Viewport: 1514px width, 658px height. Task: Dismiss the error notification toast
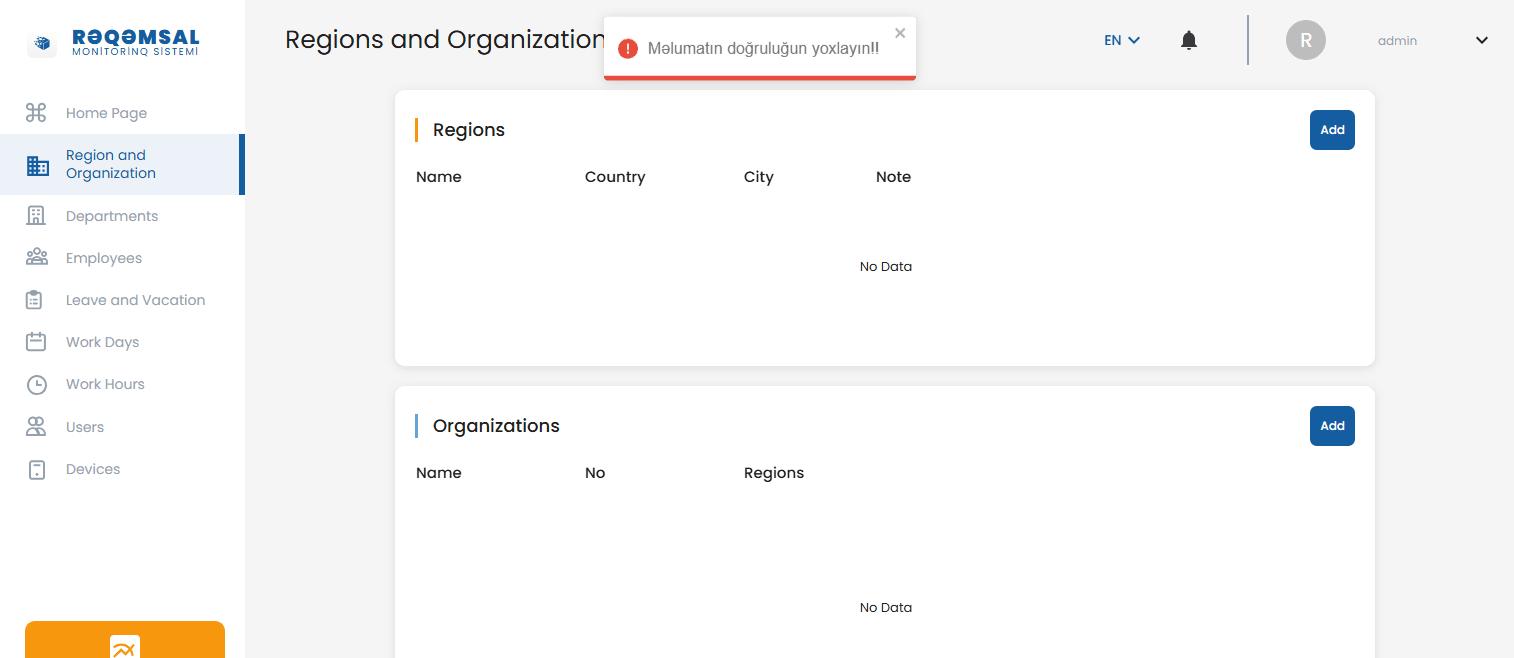pos(900,33)
